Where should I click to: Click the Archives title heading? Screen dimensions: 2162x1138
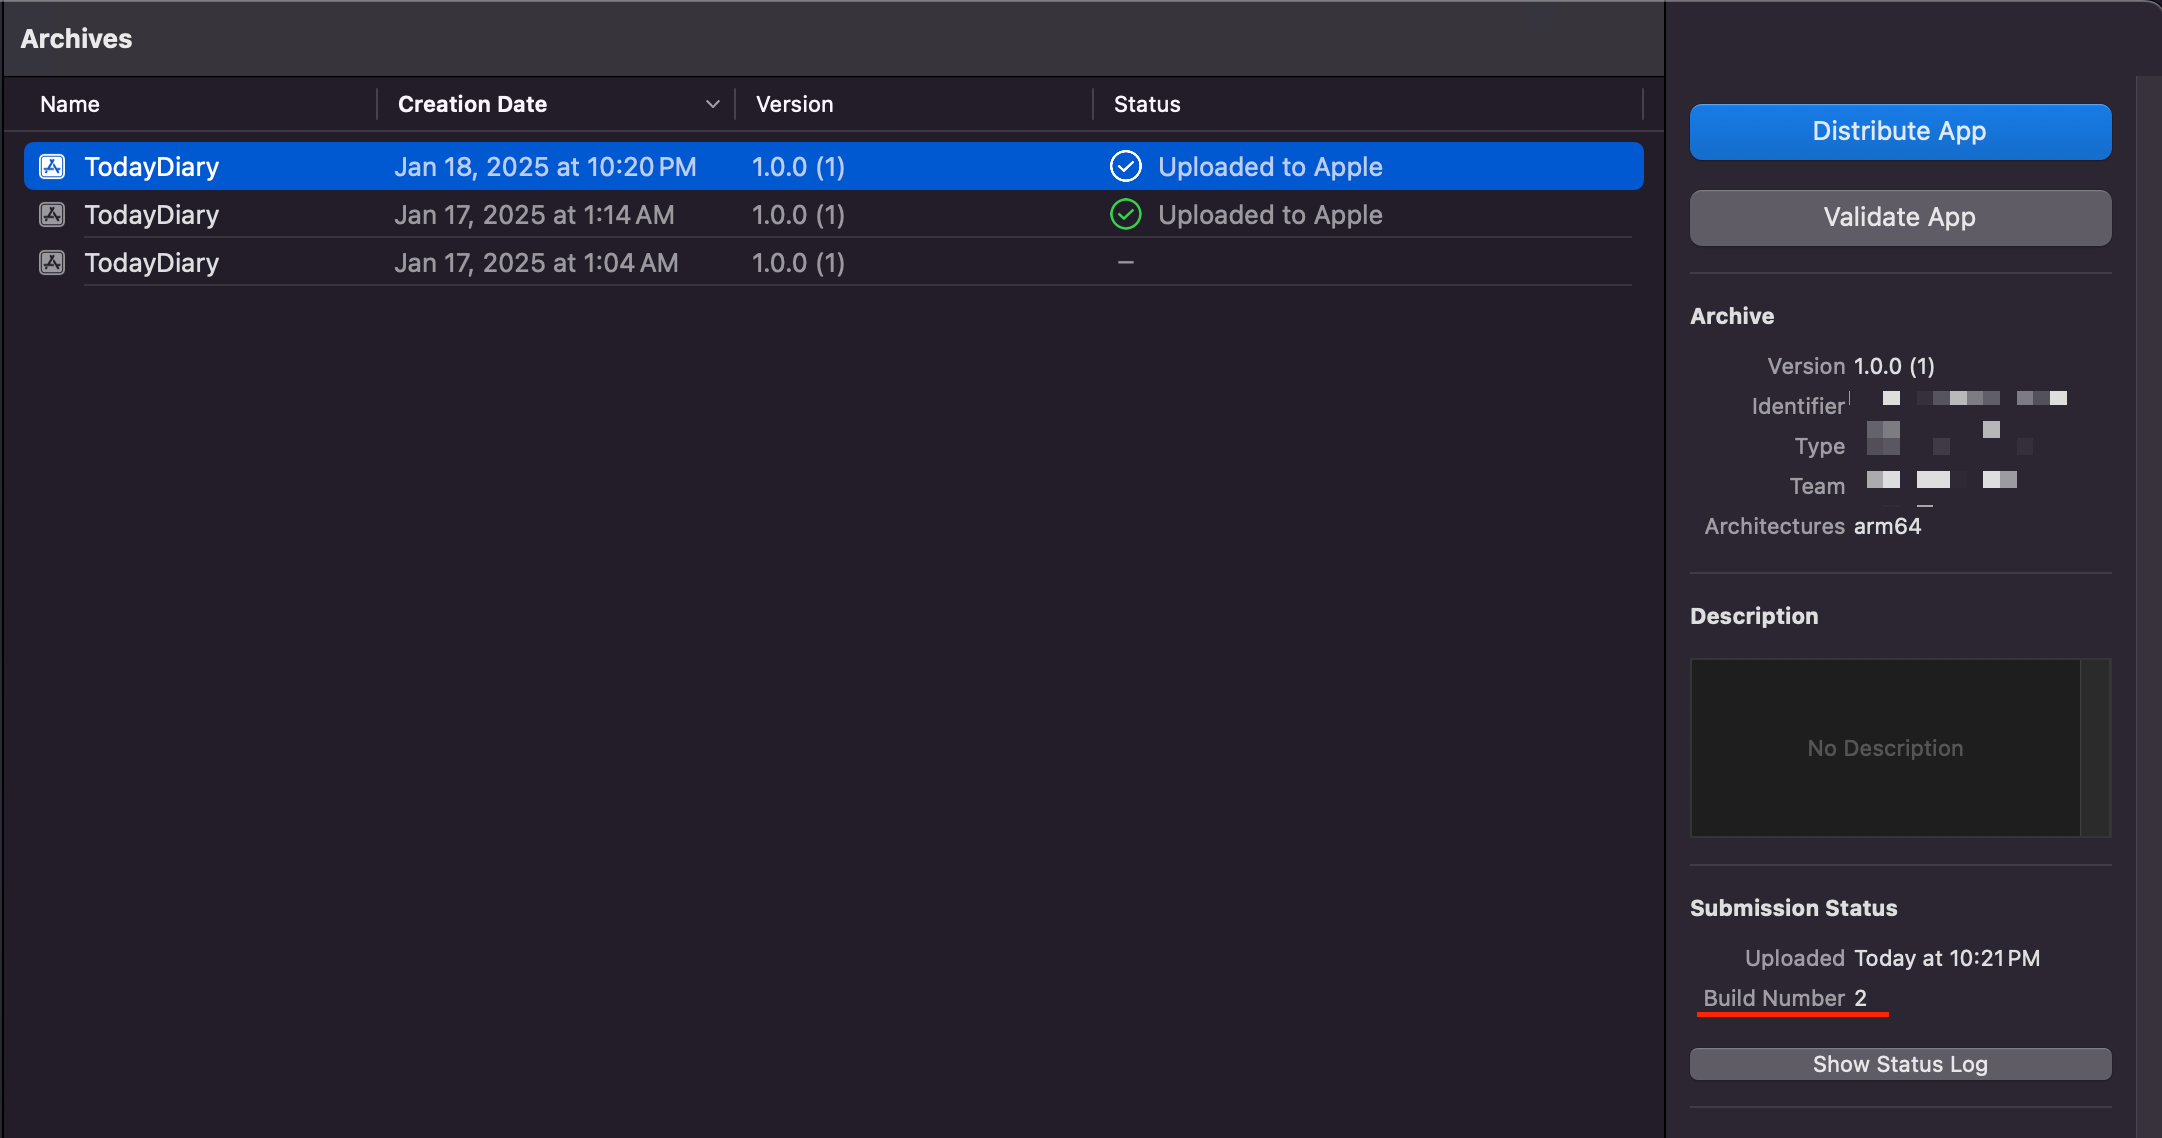(76, 39)
